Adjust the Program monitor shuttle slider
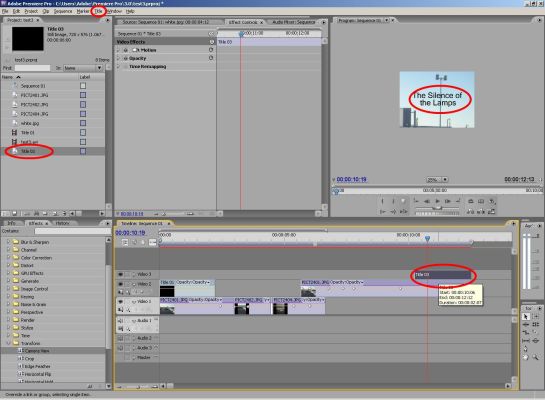The image size is (545, 400). point(437,208)
